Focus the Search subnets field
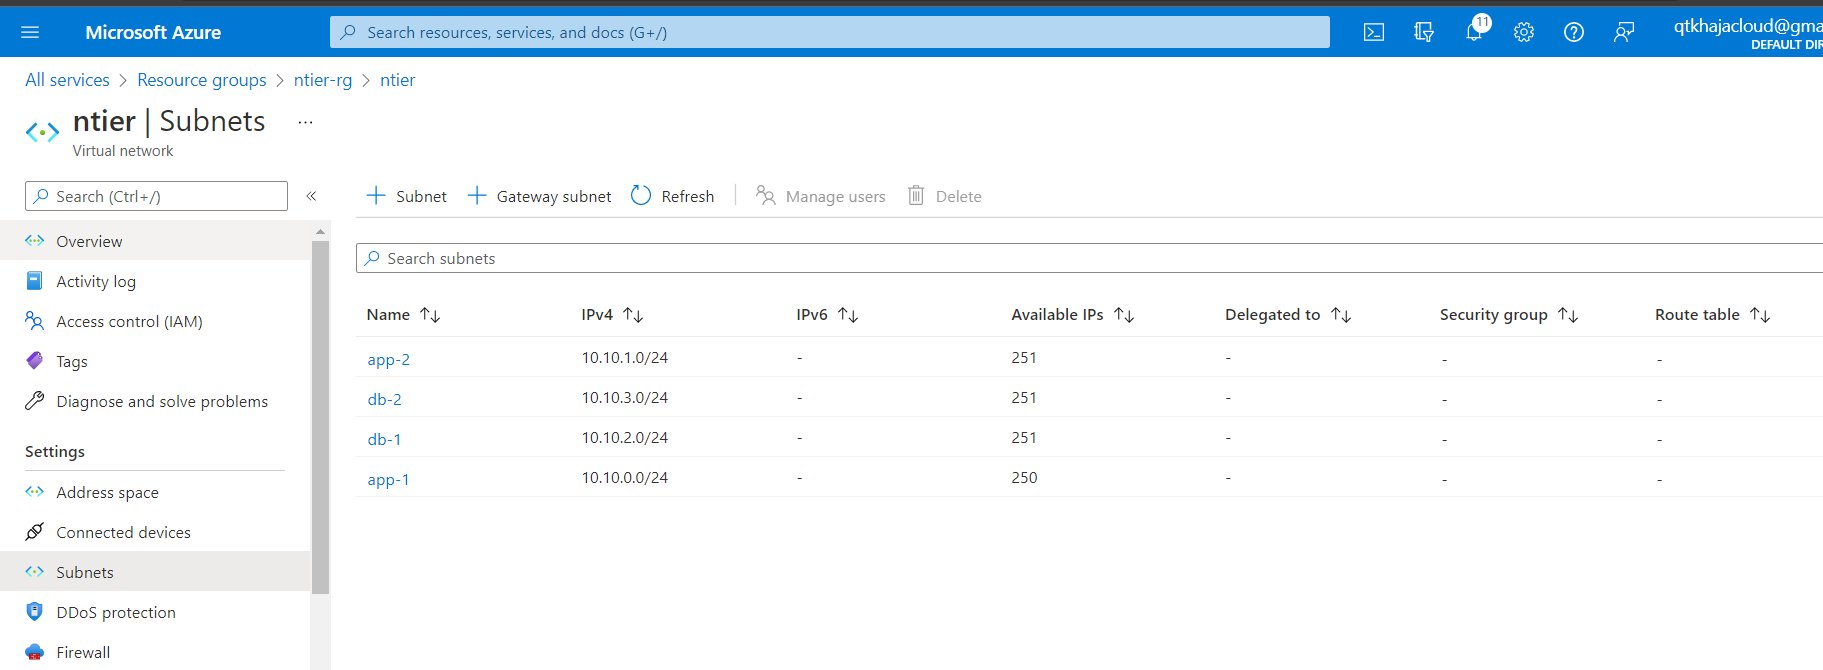Image resolution: width=1823 pixels, height=670 pixels. pyautogui.click(x=1089, y=258)
